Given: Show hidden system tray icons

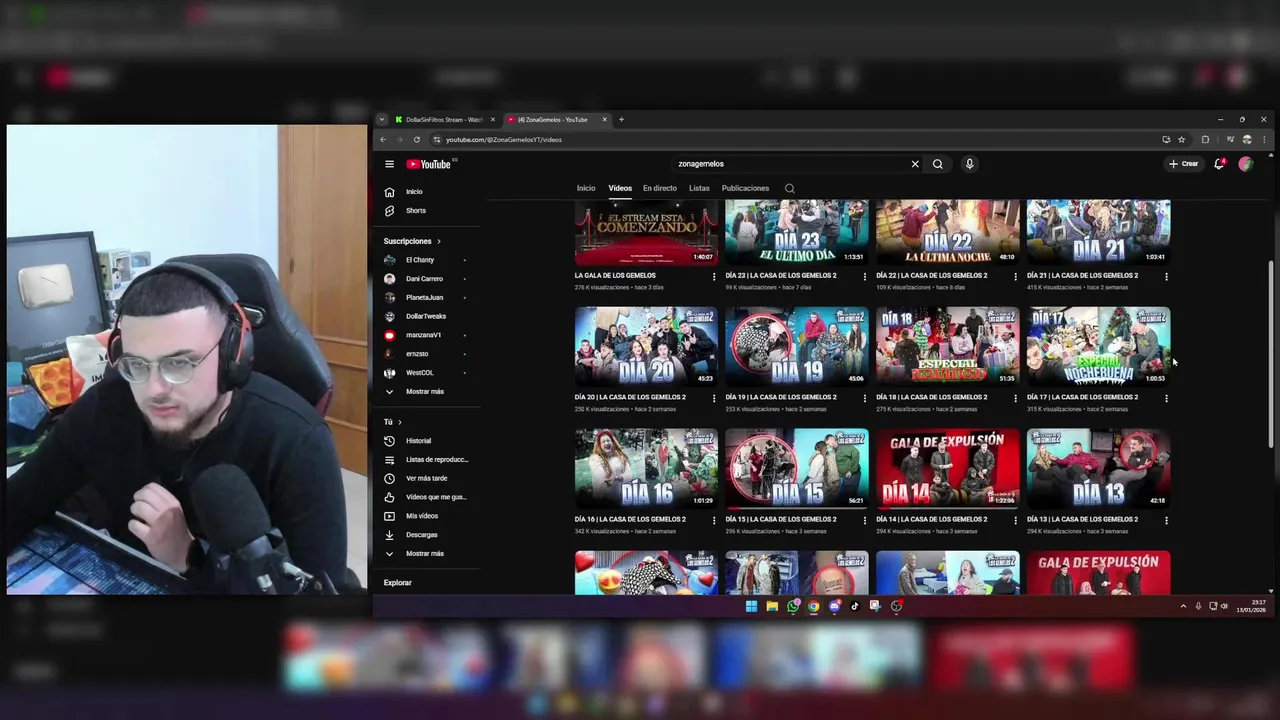Looking at the screenshot, I should (x=1183, y=606).
